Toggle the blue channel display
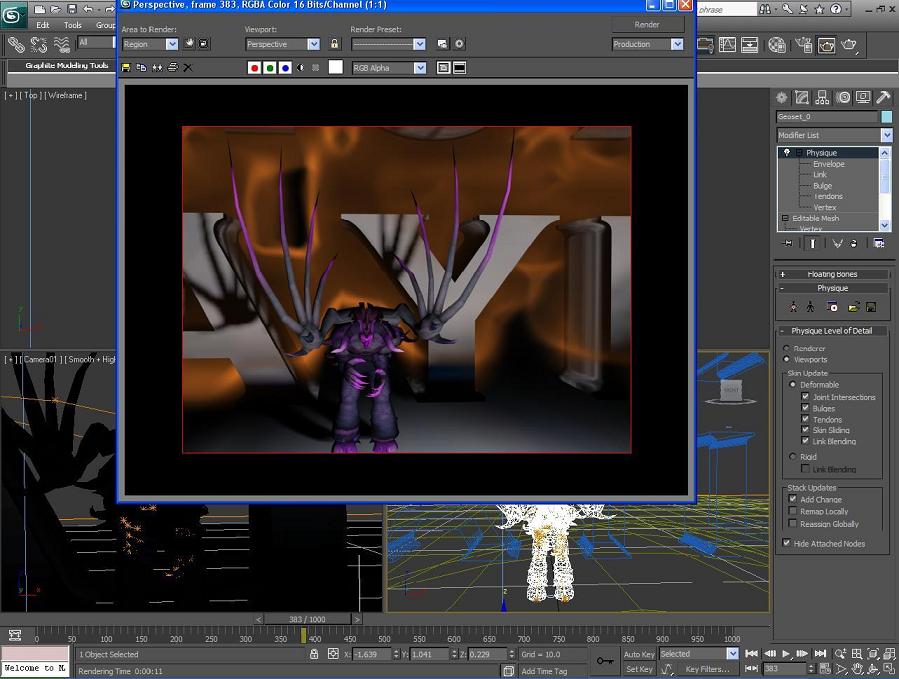This screenshot has height=679, width=899. (x=285, y=68)
